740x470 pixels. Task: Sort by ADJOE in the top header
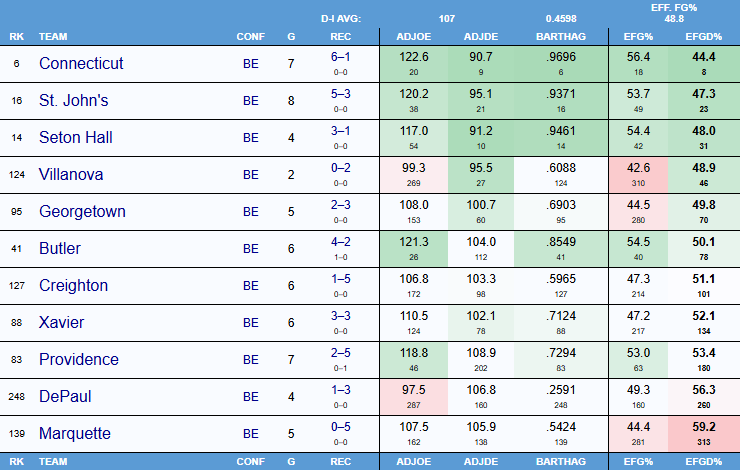pos(412,37)
